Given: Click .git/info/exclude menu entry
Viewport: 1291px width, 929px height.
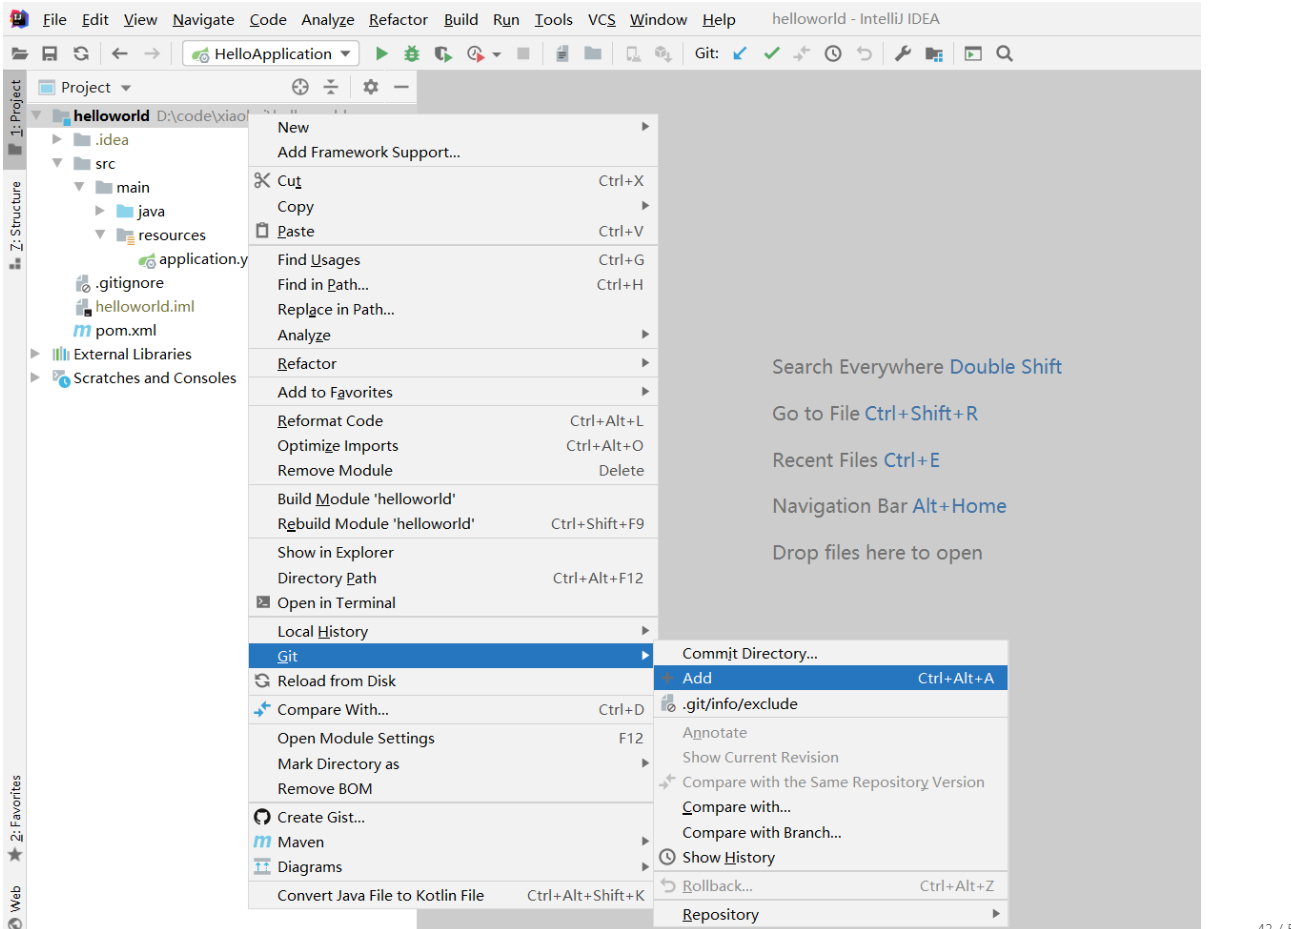Looking at the screenshot, I should point(831,704).
